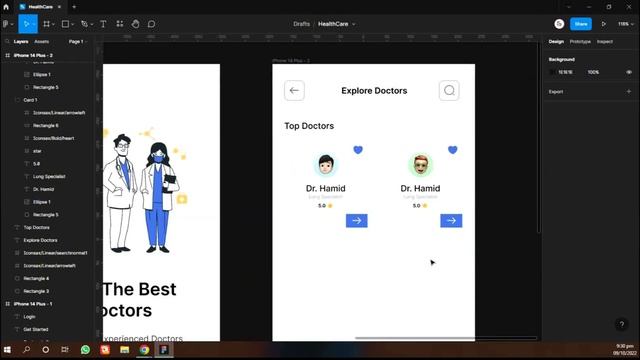This screenshot has width=640, height=360.
Task: Select the Comment tool
Action: click(151, 24)
